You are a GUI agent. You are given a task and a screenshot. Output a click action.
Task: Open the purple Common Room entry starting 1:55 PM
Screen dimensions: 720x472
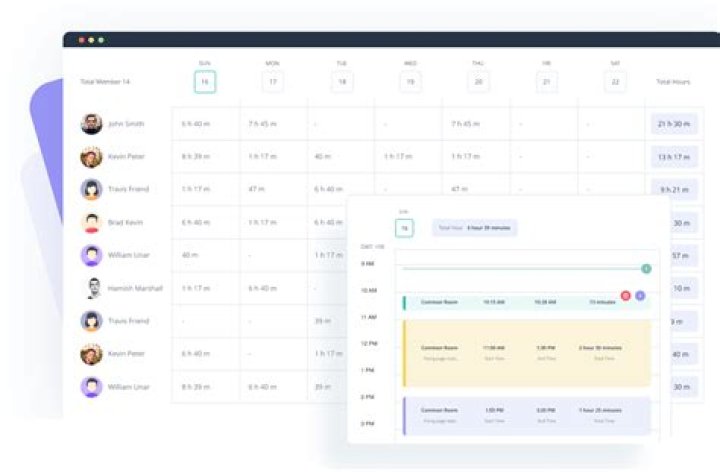(527, 416)
